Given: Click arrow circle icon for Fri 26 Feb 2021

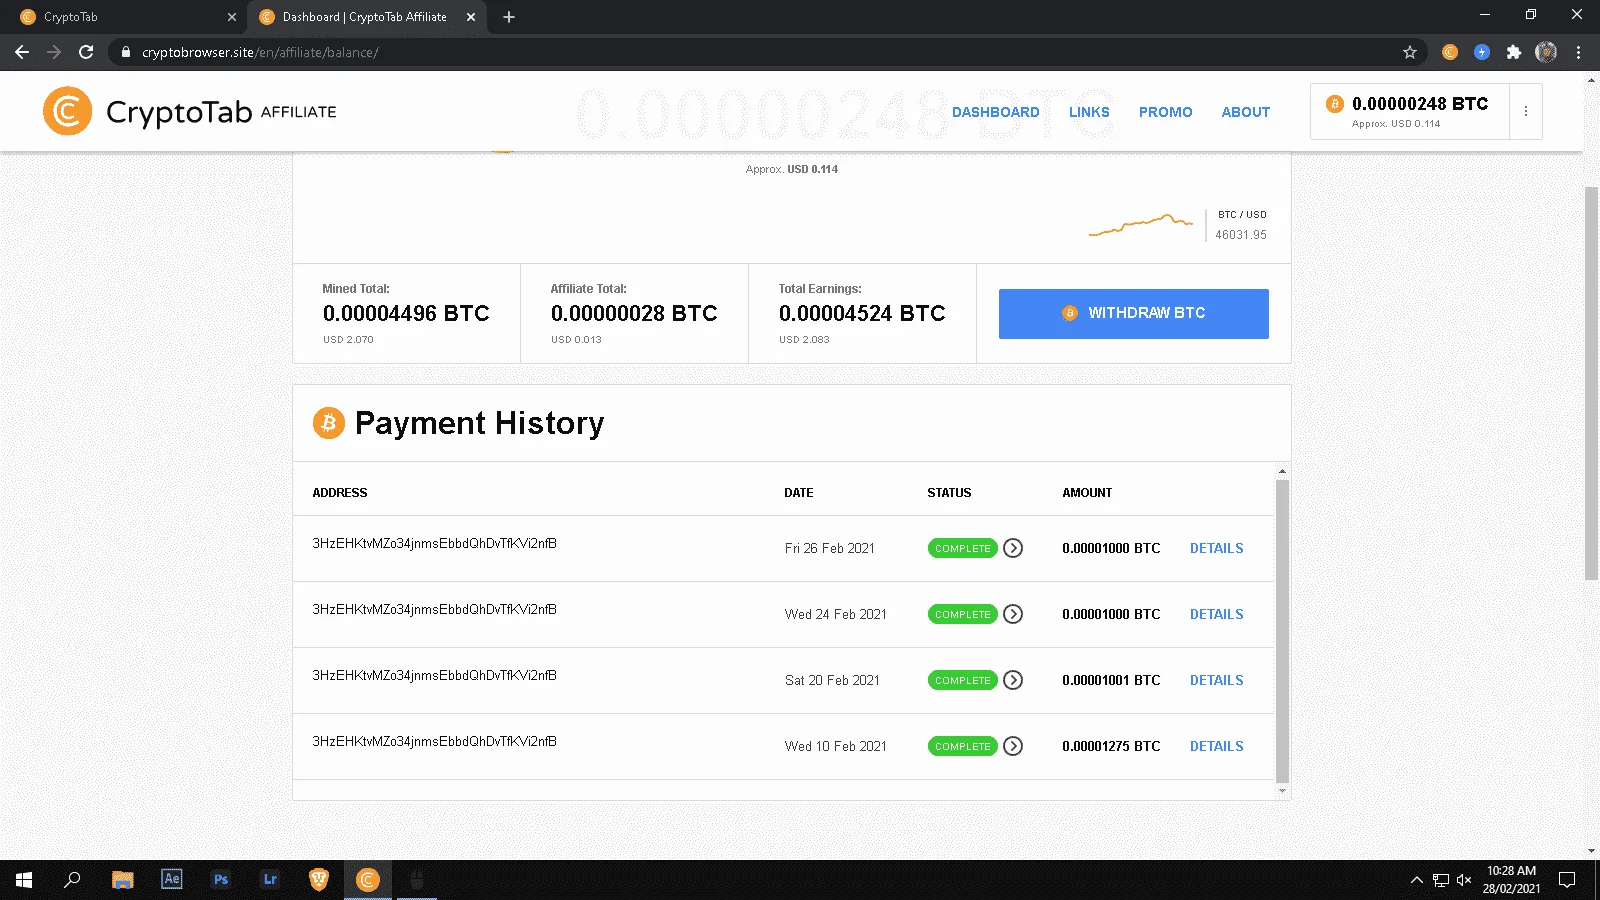Looking at the screenshot, I should click(1013, 548).
